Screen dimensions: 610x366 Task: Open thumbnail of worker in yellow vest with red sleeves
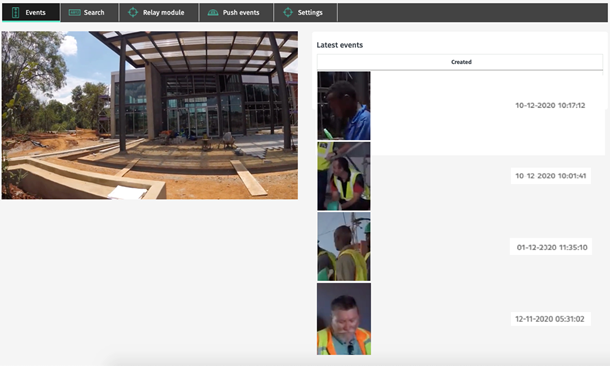(x=344, y=176)
